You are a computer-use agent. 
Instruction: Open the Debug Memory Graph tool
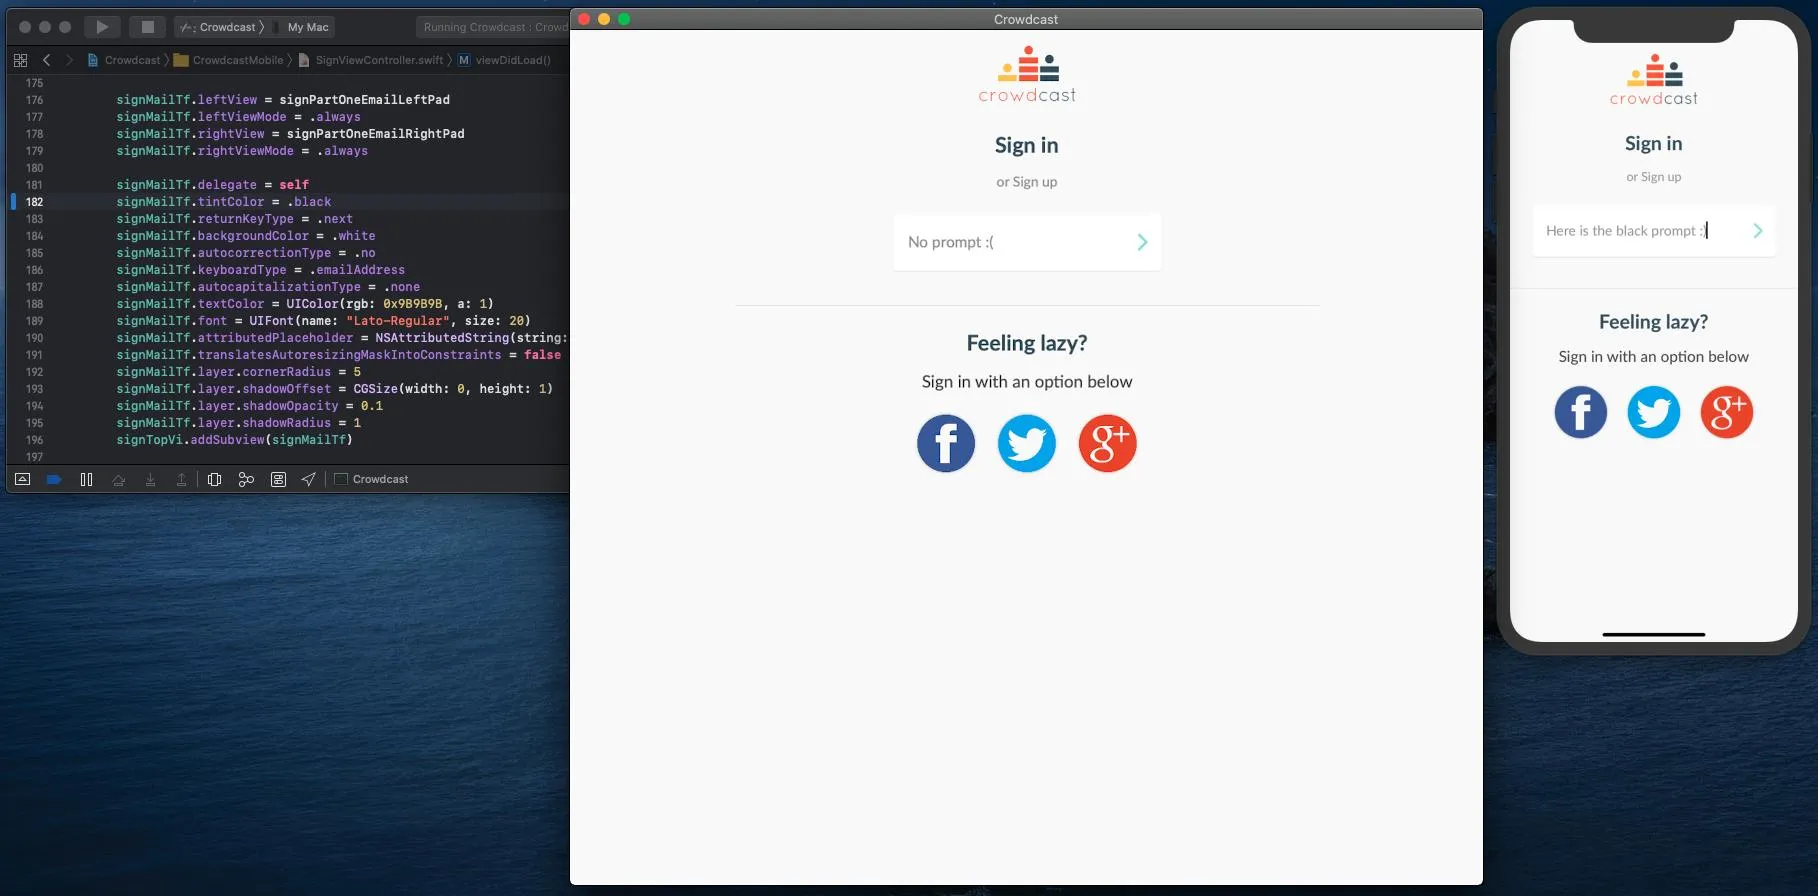point(246,480)
